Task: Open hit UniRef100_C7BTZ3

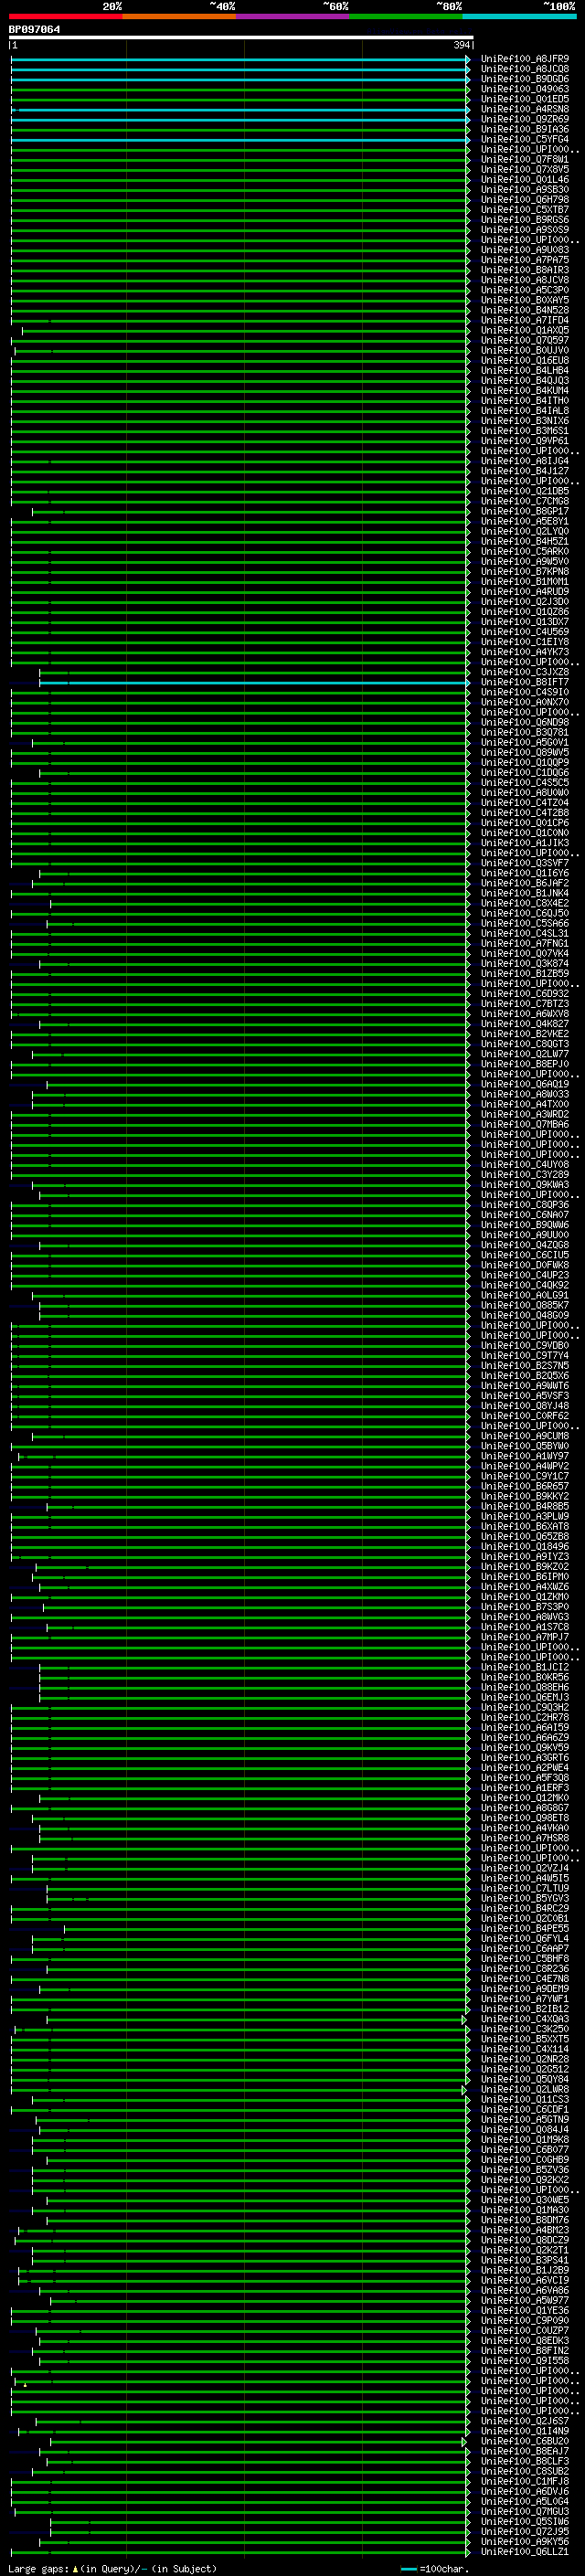Action: click(524, 1004)
